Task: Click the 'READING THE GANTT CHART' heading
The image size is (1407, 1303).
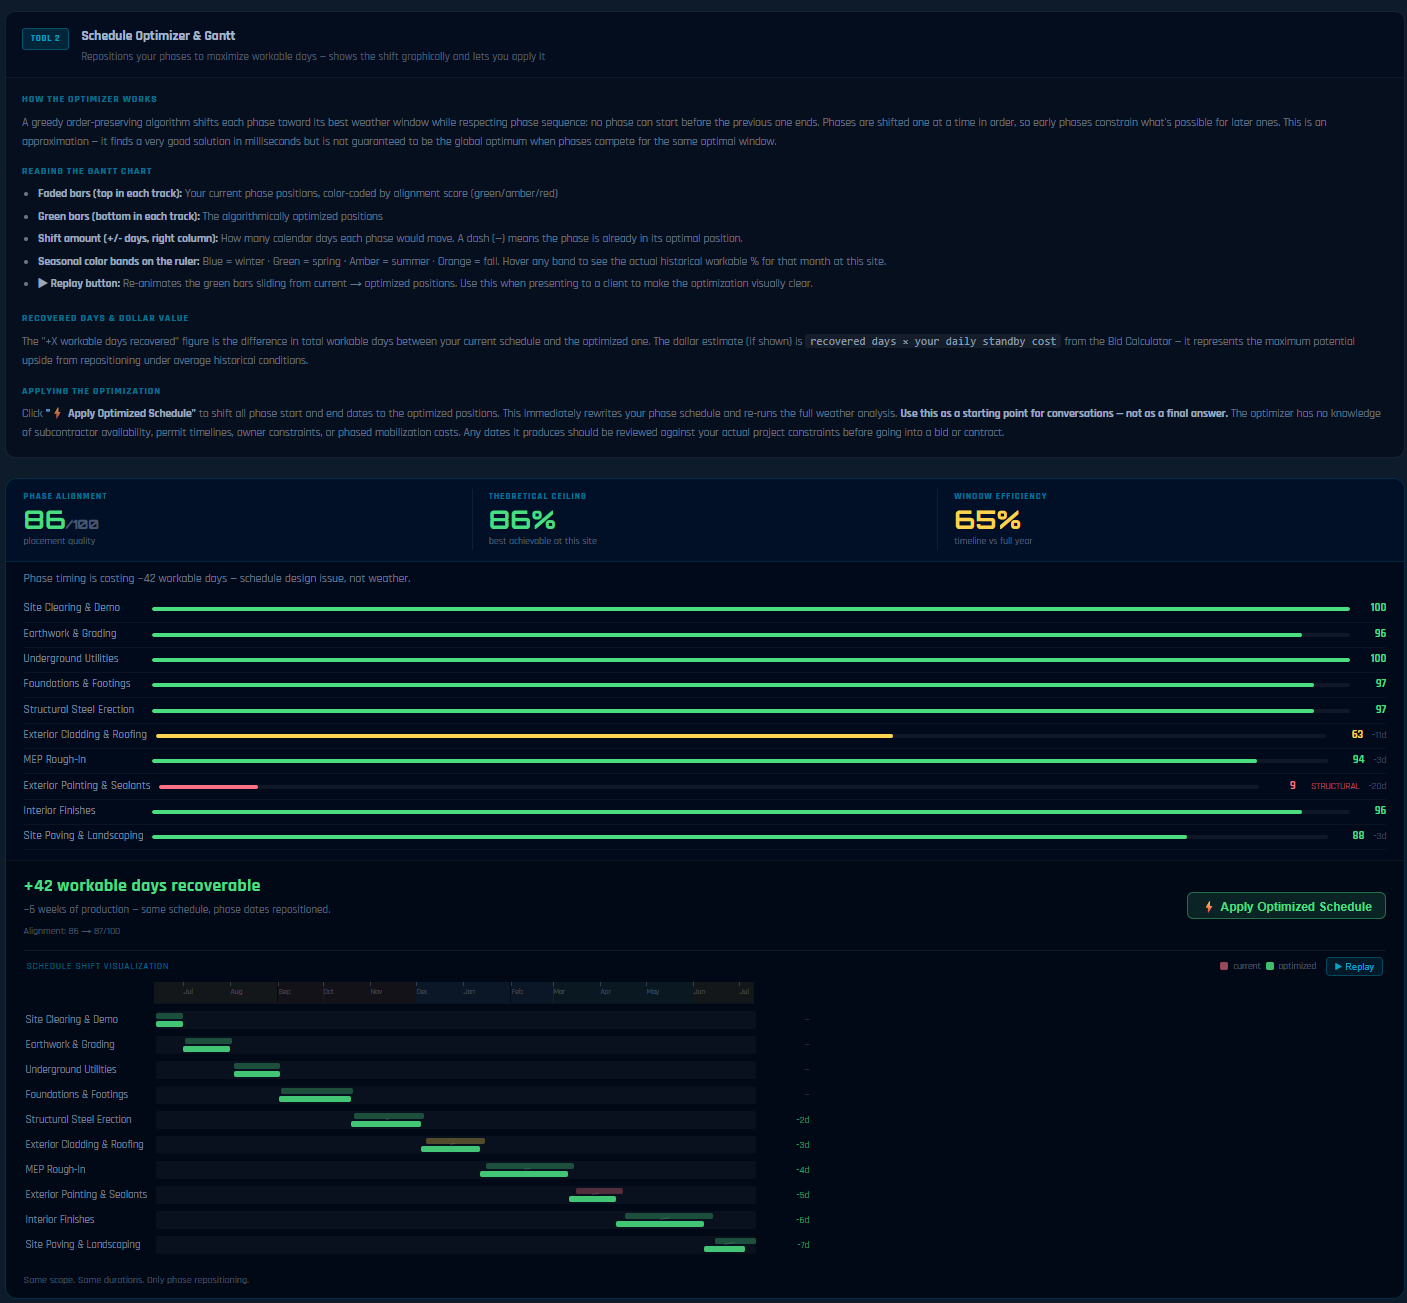Action: tap(87, 171)
